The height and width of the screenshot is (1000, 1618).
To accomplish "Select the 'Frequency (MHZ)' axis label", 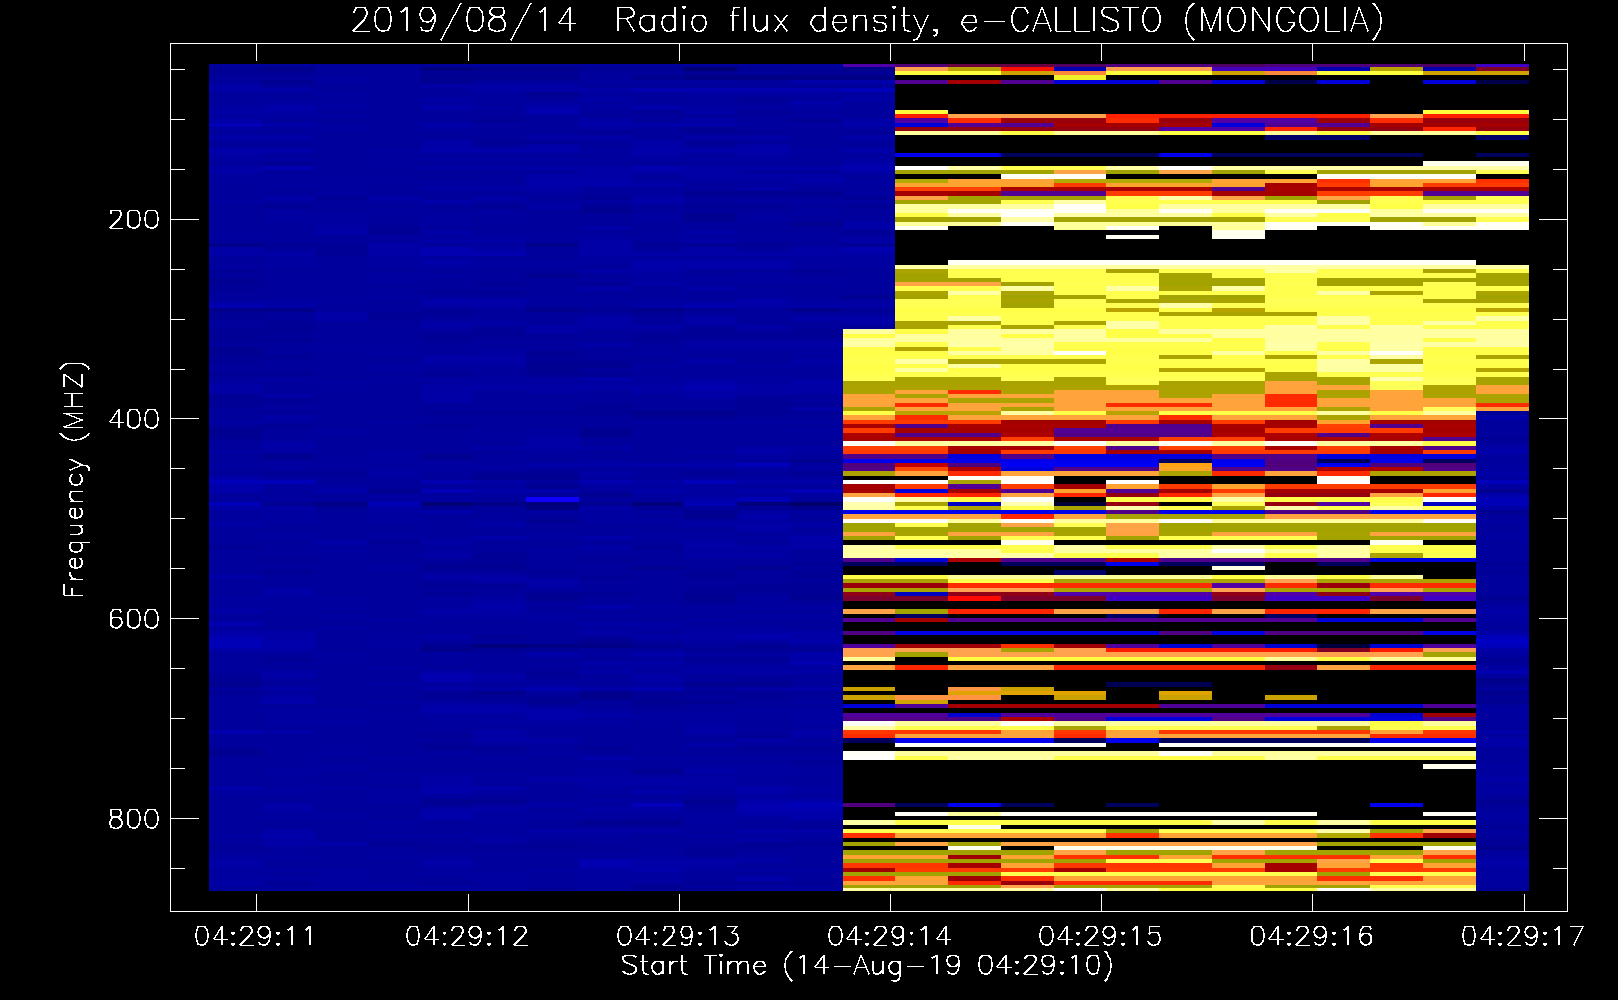I will 75,480.
